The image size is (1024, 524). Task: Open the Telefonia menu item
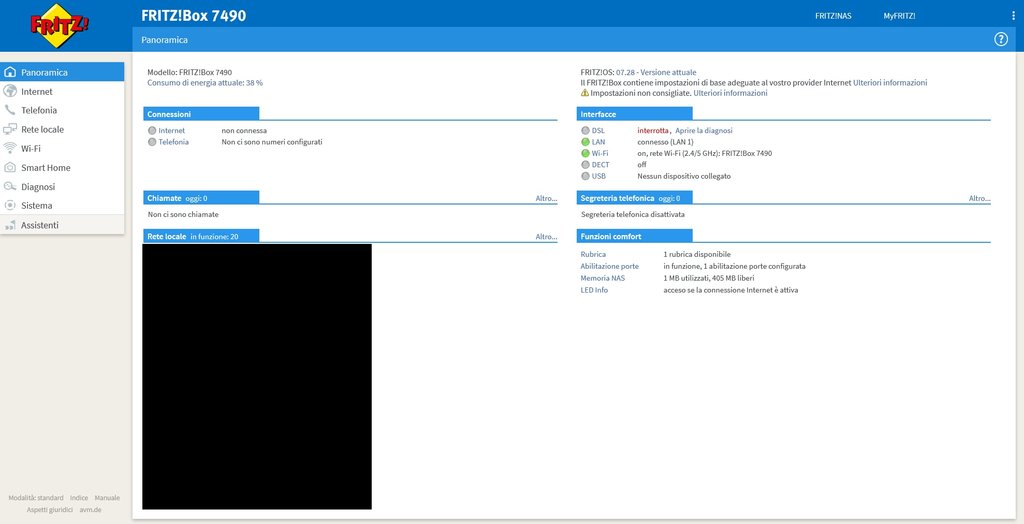[x=62, y=110]
